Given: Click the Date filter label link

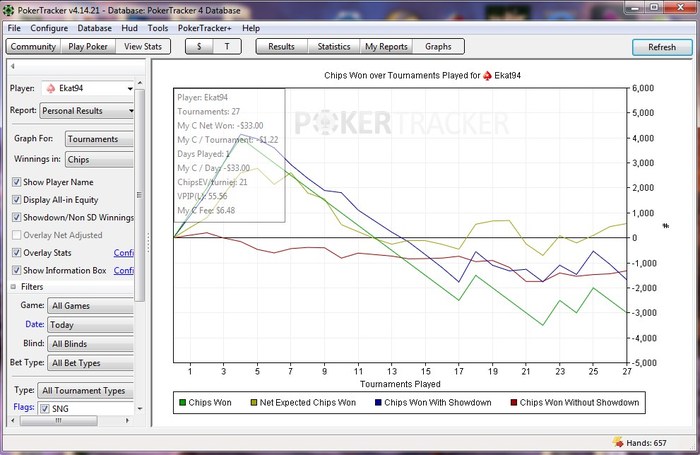Looking at the screenshot, I should 34,324.
